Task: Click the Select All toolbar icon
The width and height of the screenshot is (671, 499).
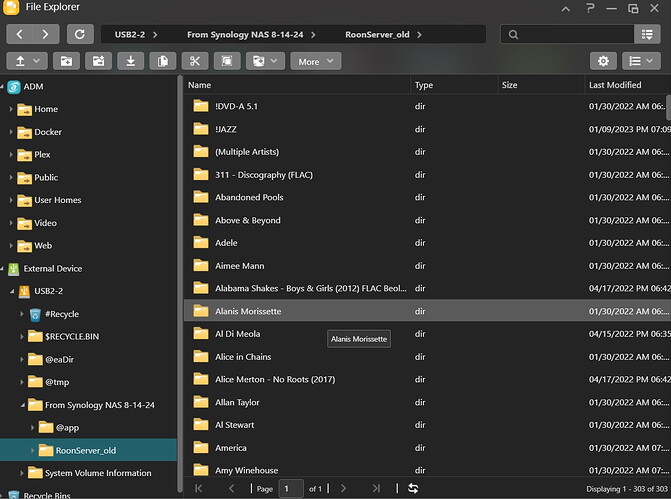Action: coord(227,61)
